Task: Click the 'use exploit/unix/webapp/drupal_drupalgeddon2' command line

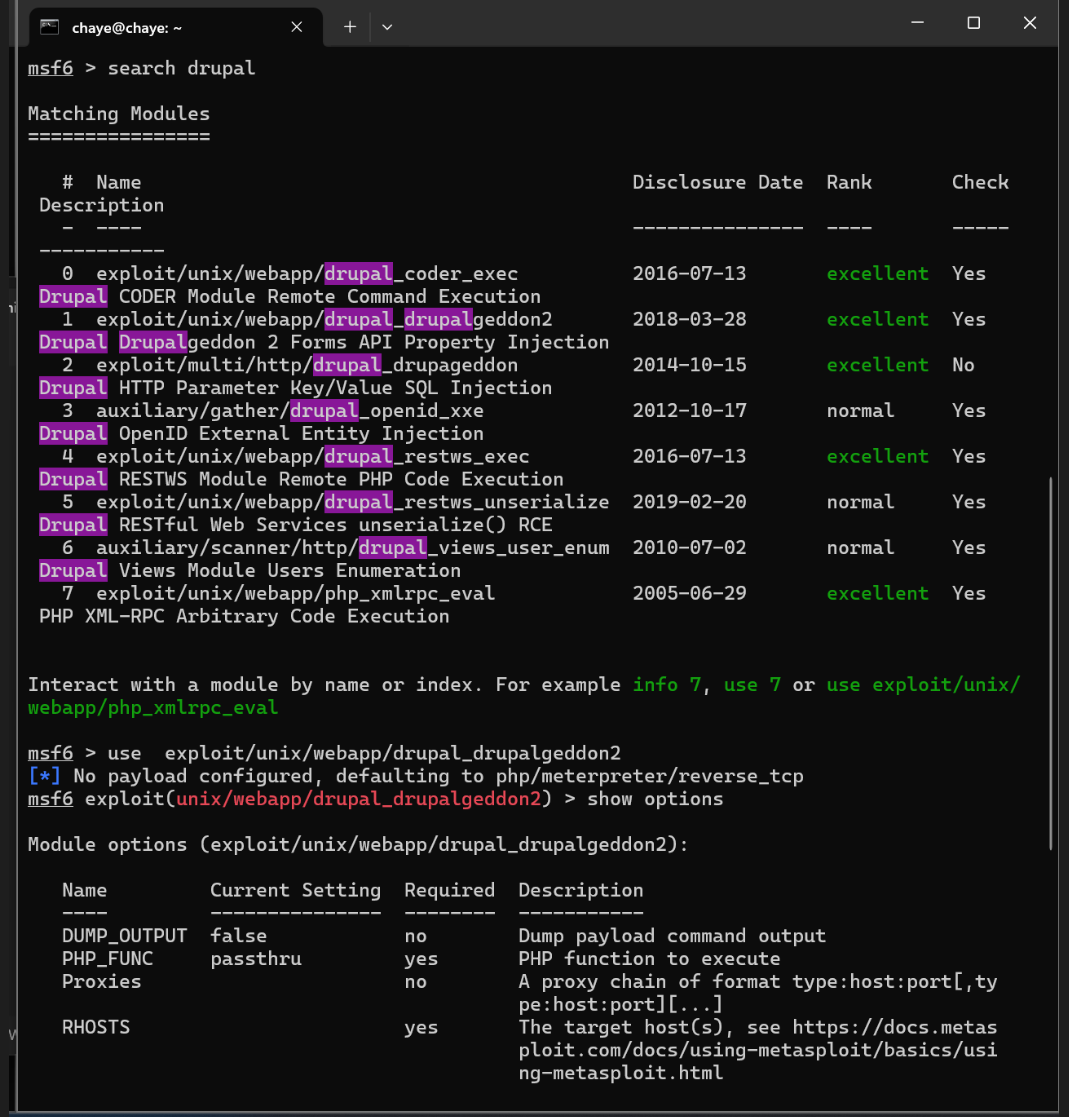Action: [x=364, y=753]
